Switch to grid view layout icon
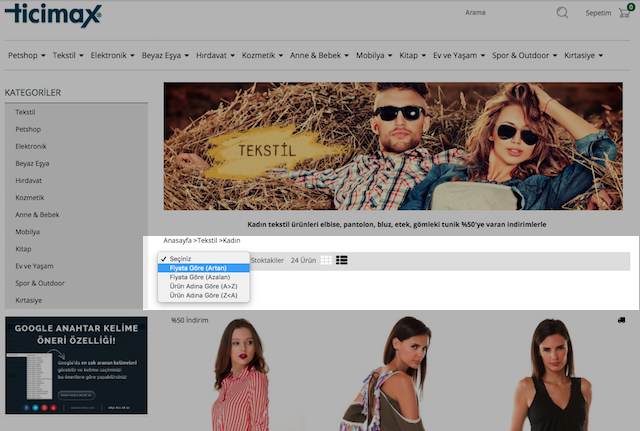 [x=326, y=260]
